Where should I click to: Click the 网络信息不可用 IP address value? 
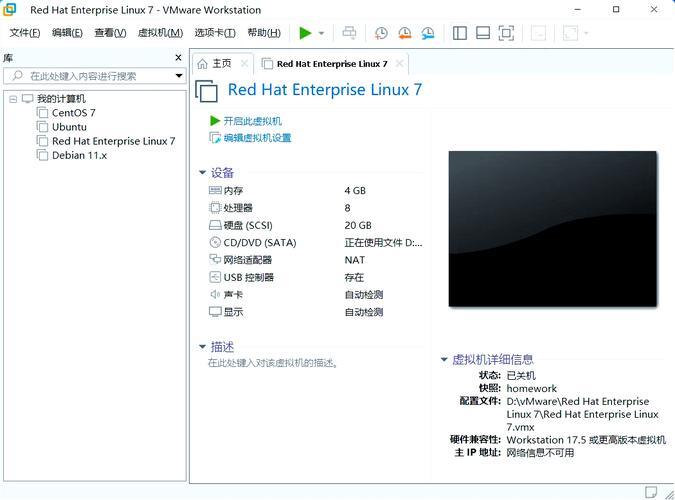(x=540, y=453)
